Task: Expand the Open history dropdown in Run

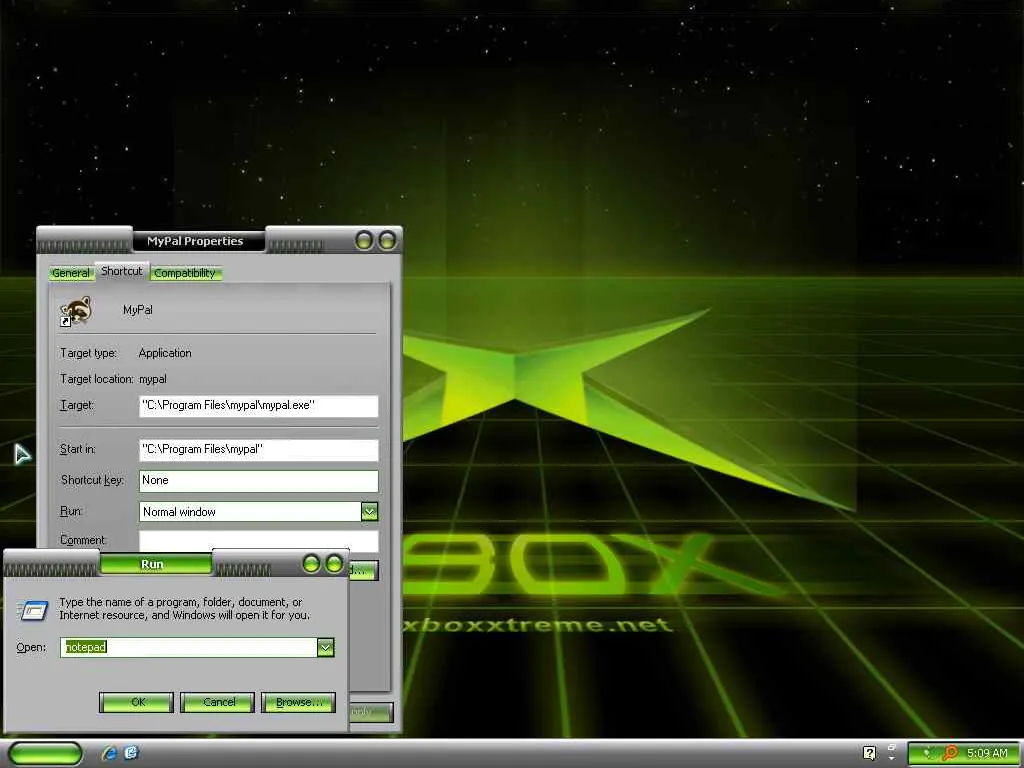Action: (x=325, y=647)
